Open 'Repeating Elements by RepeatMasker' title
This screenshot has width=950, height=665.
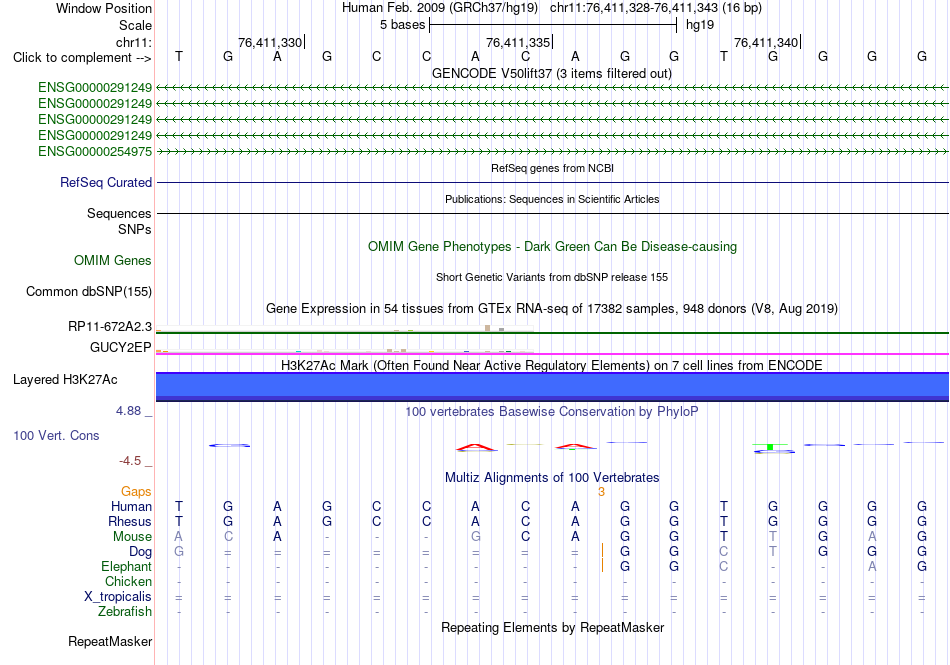tap(552, 627)
